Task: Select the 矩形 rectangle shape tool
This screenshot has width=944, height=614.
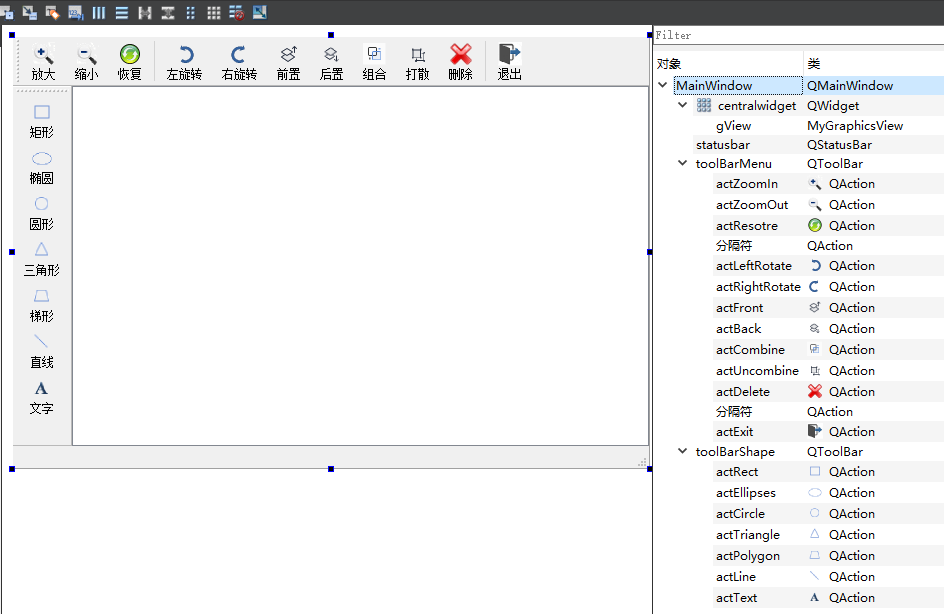Action: (x=41, y=122)
